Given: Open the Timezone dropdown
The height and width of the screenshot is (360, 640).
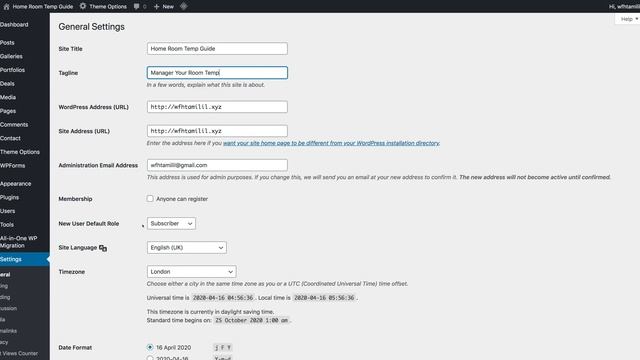Looking at the screenshot, I should [191, 272].
